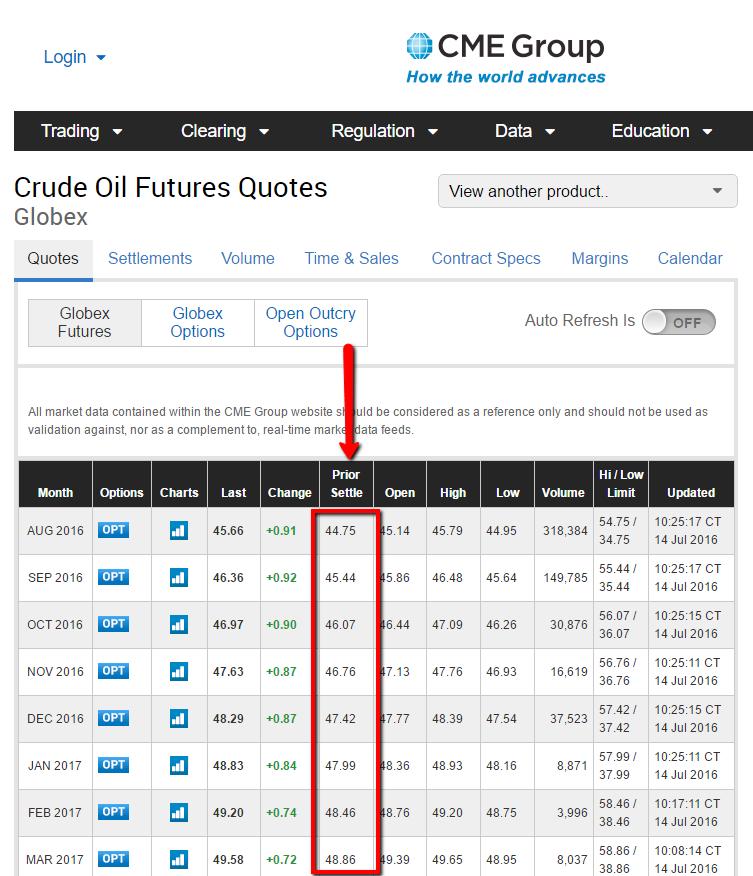Open the Data menu
Image resolution: width=753 pixels, height=876 pixels.
click(525, 131)
